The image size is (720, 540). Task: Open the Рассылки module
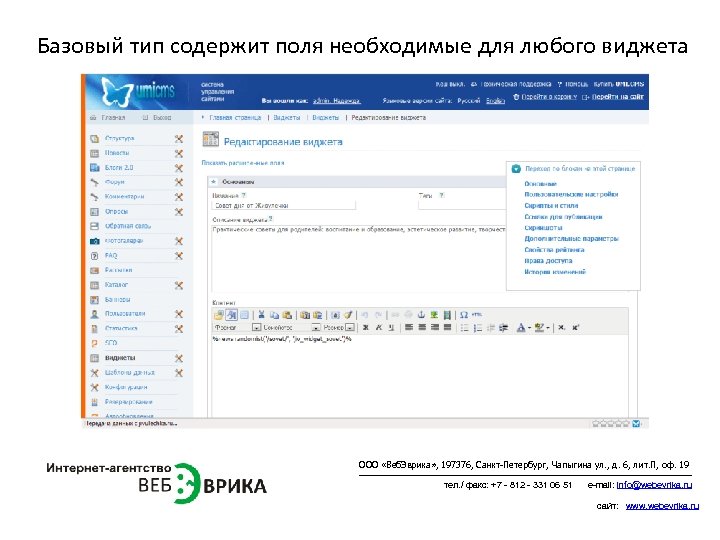tap(118, 270)
